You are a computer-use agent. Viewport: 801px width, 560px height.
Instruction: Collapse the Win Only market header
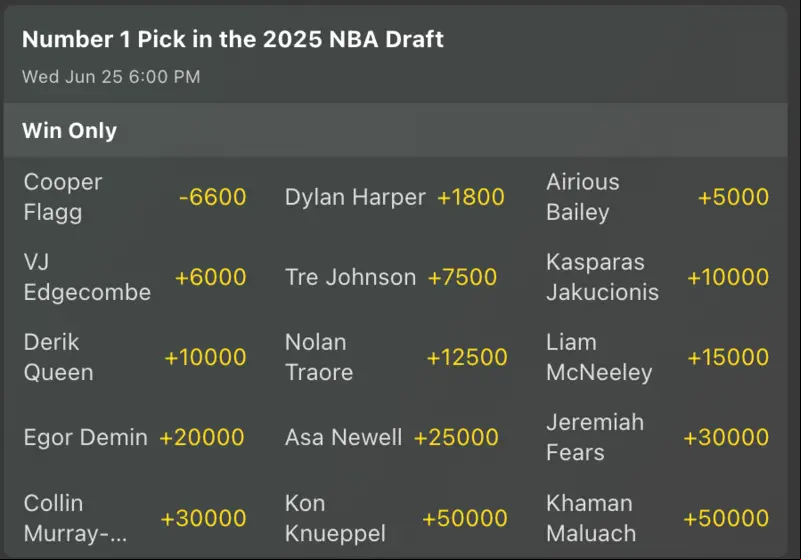395,130
